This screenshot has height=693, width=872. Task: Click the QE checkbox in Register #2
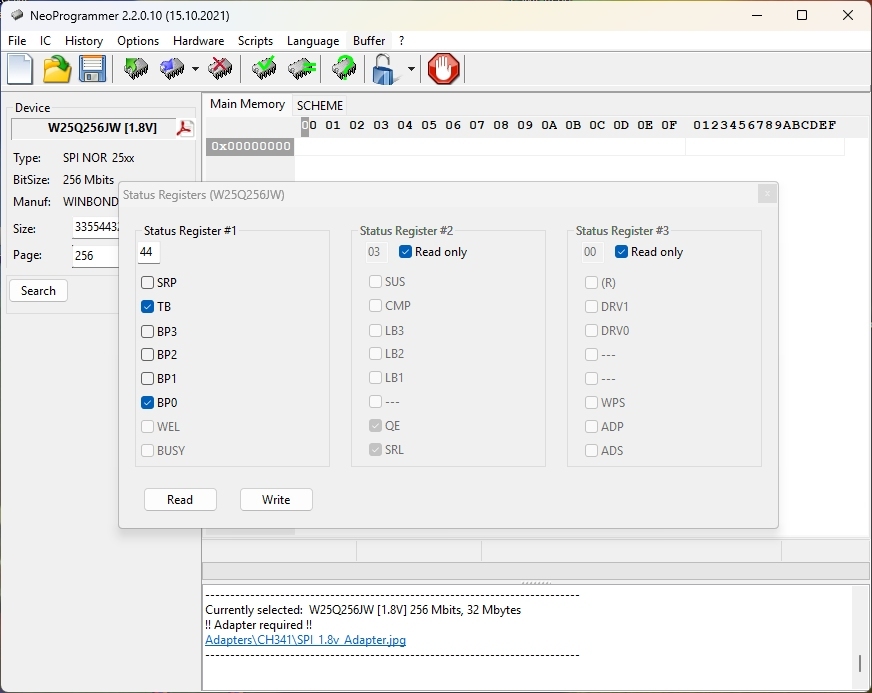[x=375, y=426]
